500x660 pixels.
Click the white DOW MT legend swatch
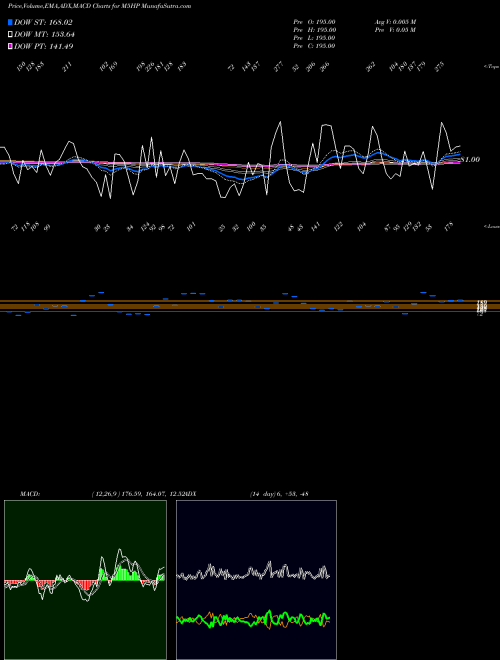(x=10, y=35)
